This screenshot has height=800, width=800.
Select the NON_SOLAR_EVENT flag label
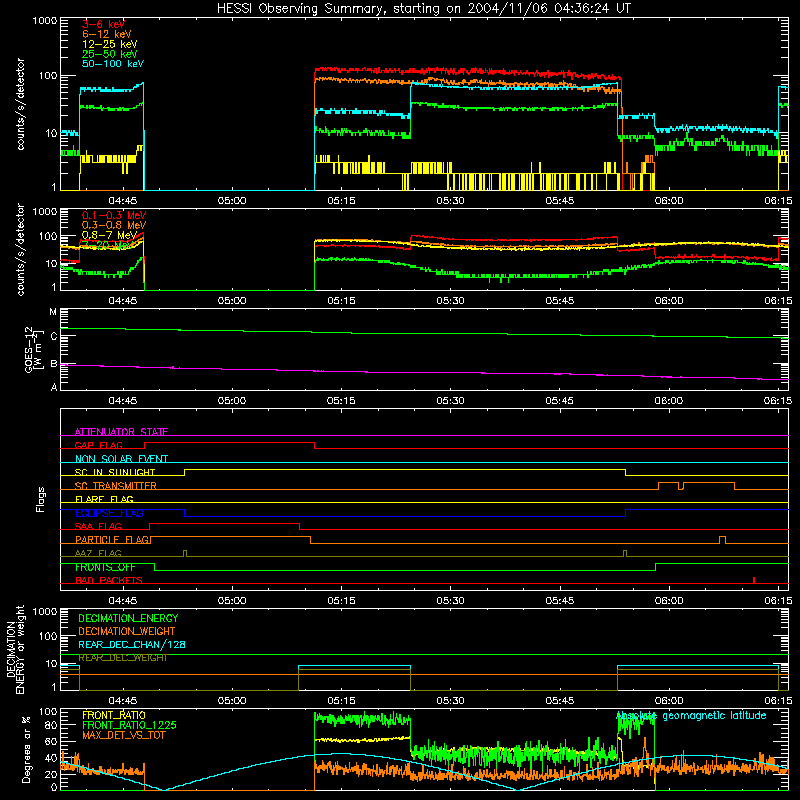coord(121,459)
